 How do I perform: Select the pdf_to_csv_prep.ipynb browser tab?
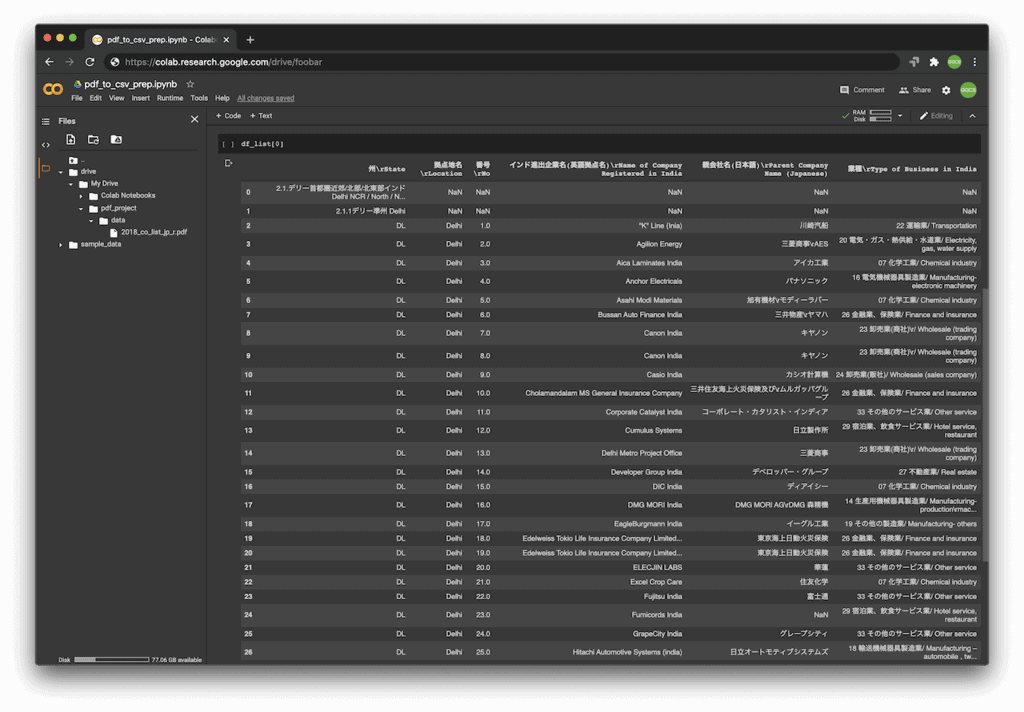[161, 40]
